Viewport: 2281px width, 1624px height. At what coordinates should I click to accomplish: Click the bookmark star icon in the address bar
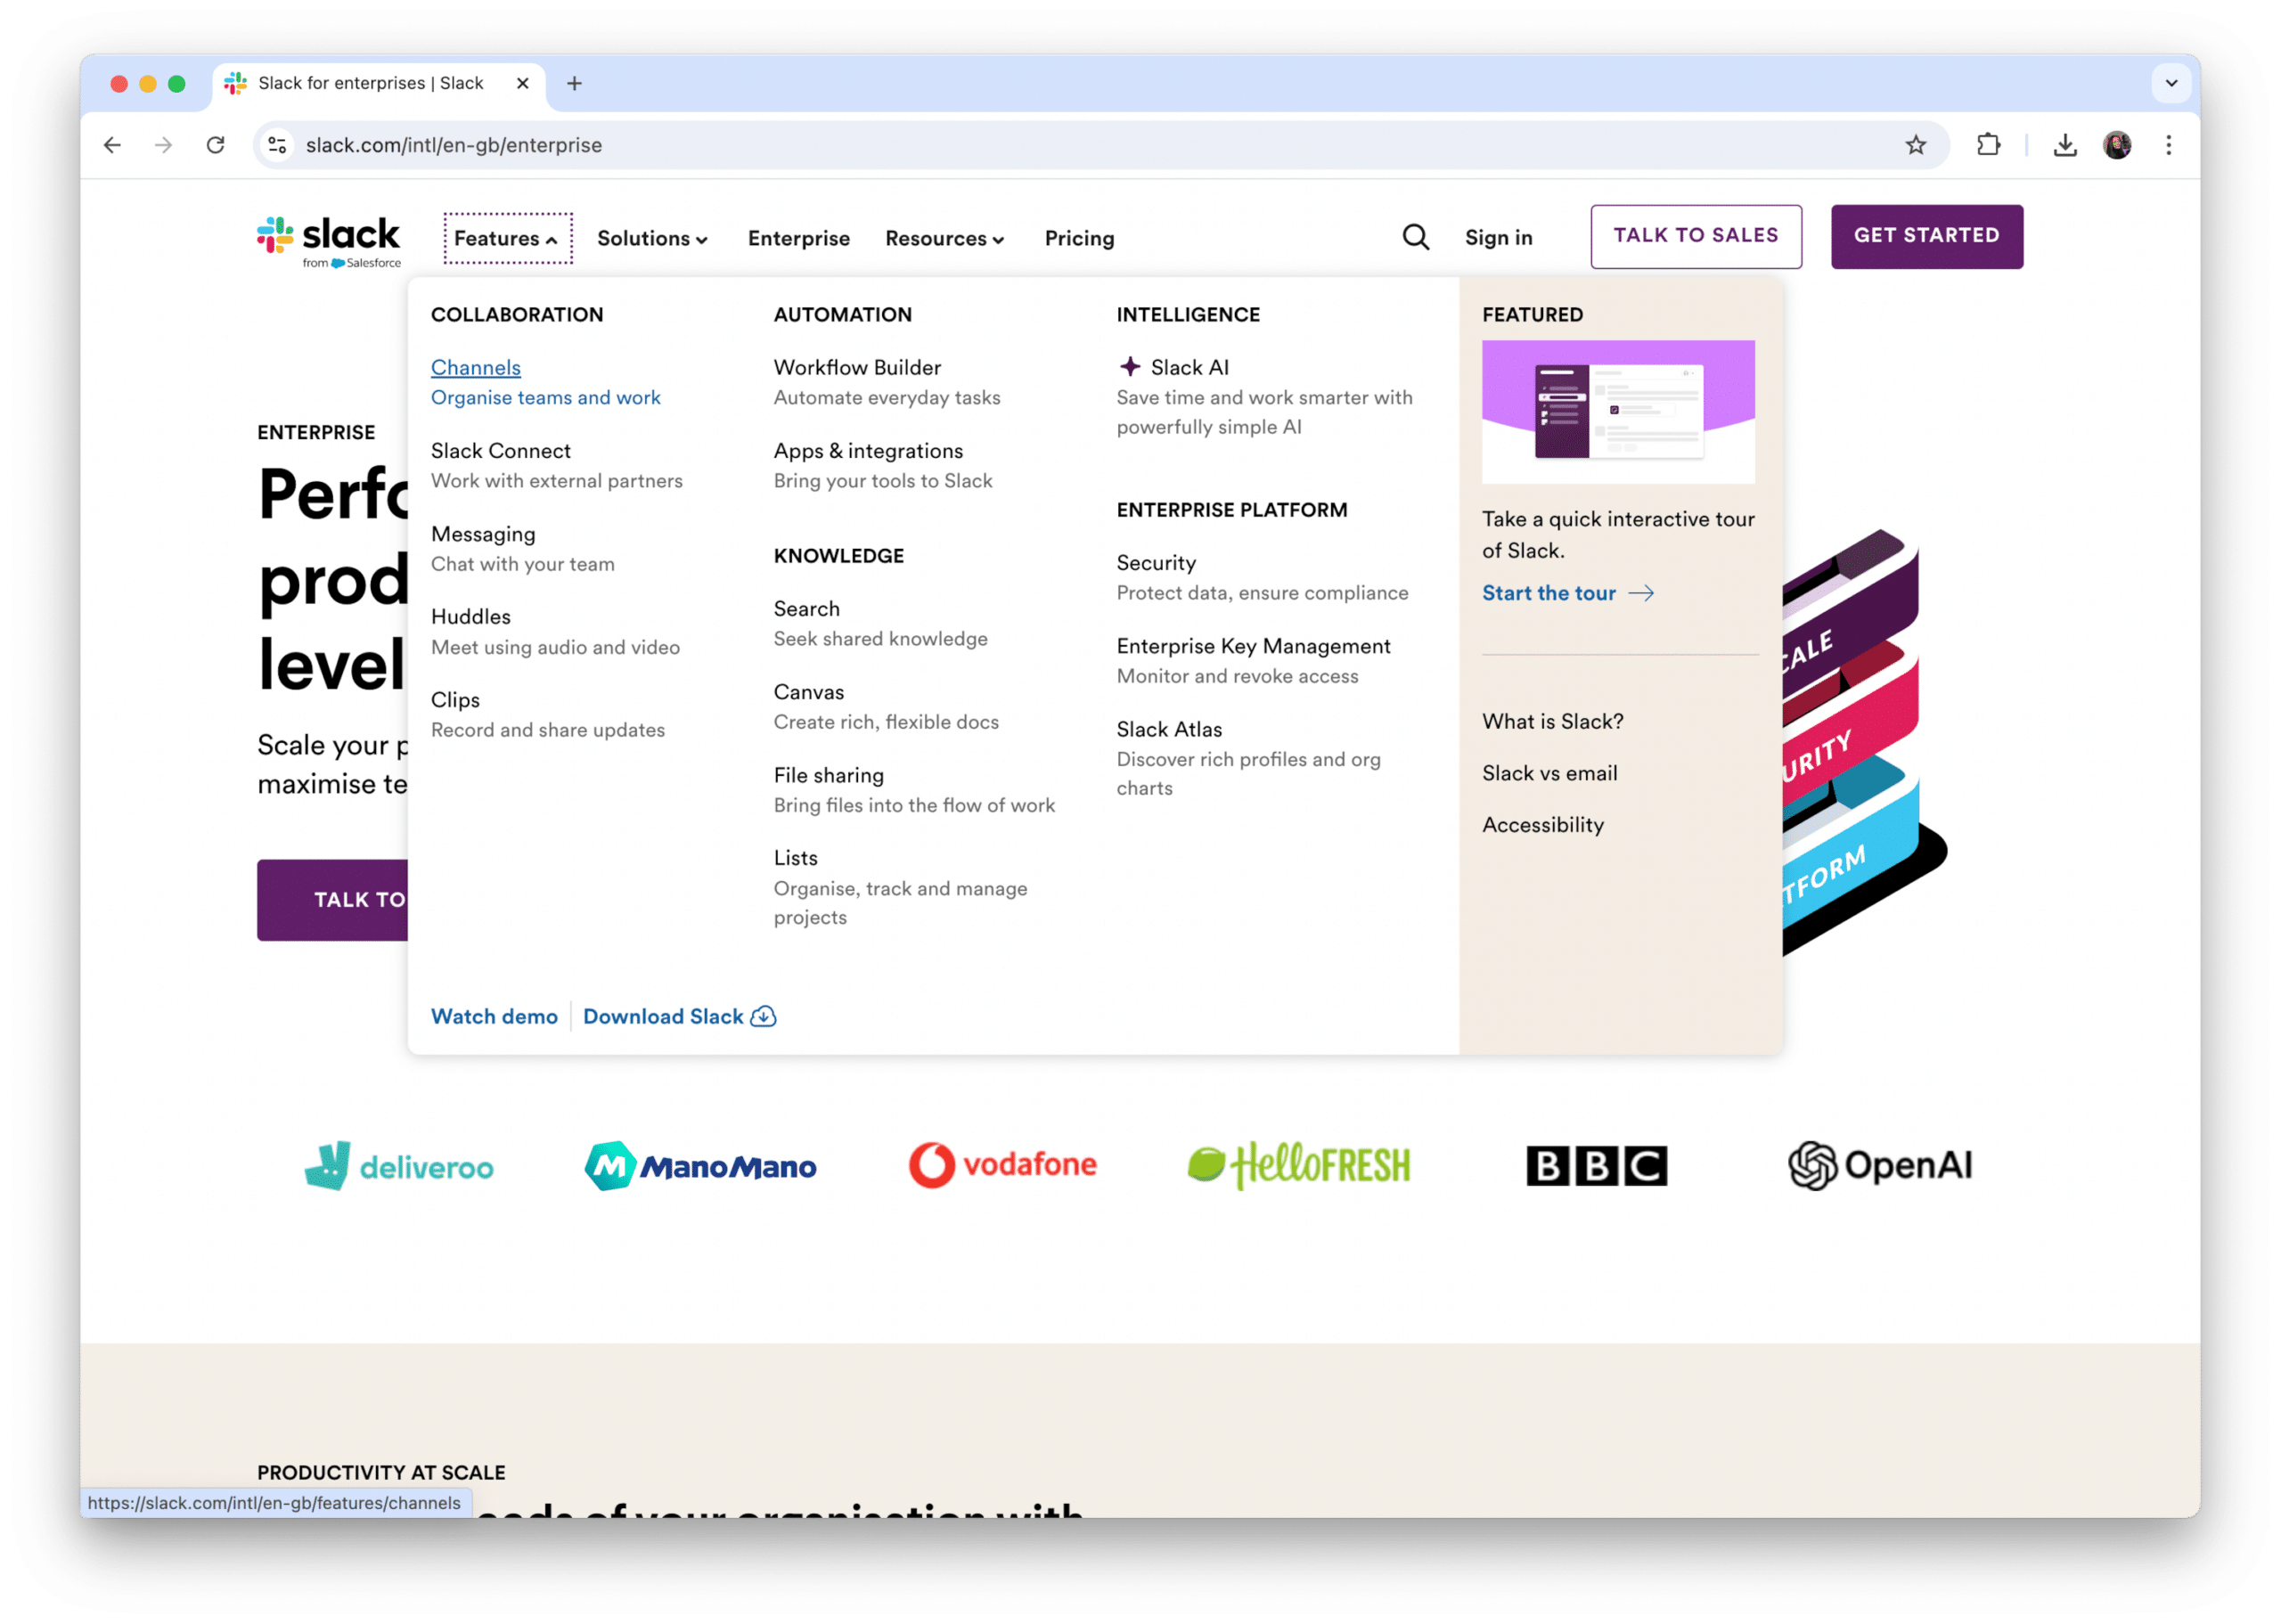click(x=1916, y=146)
